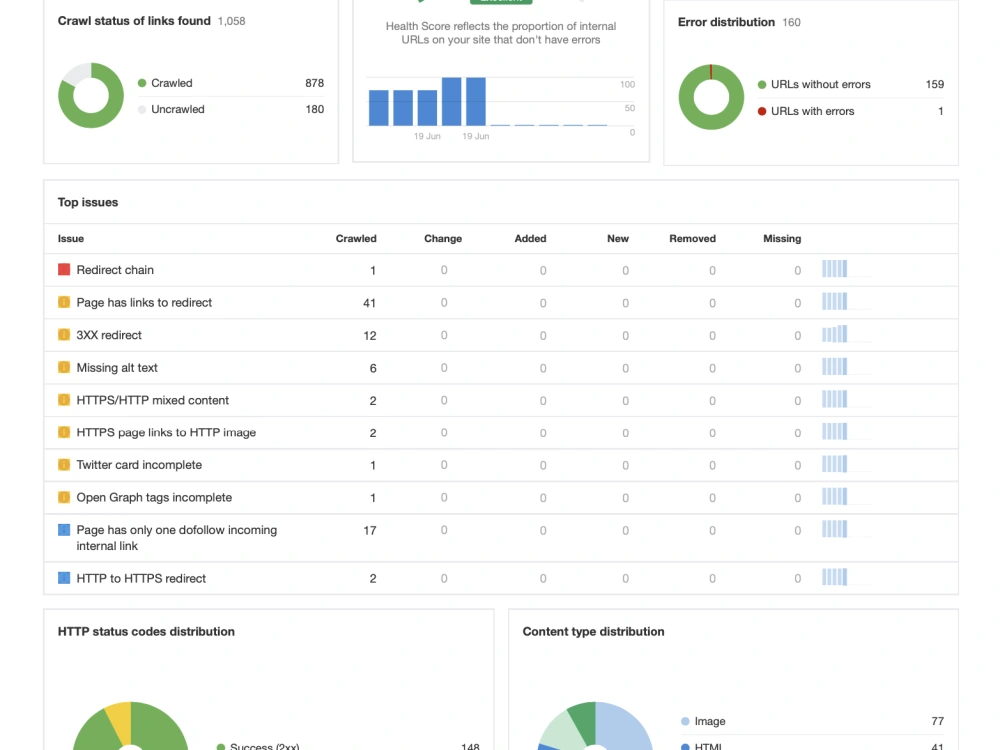Open the HTTPS/HTTP mixed content issue

coord(152,400)
